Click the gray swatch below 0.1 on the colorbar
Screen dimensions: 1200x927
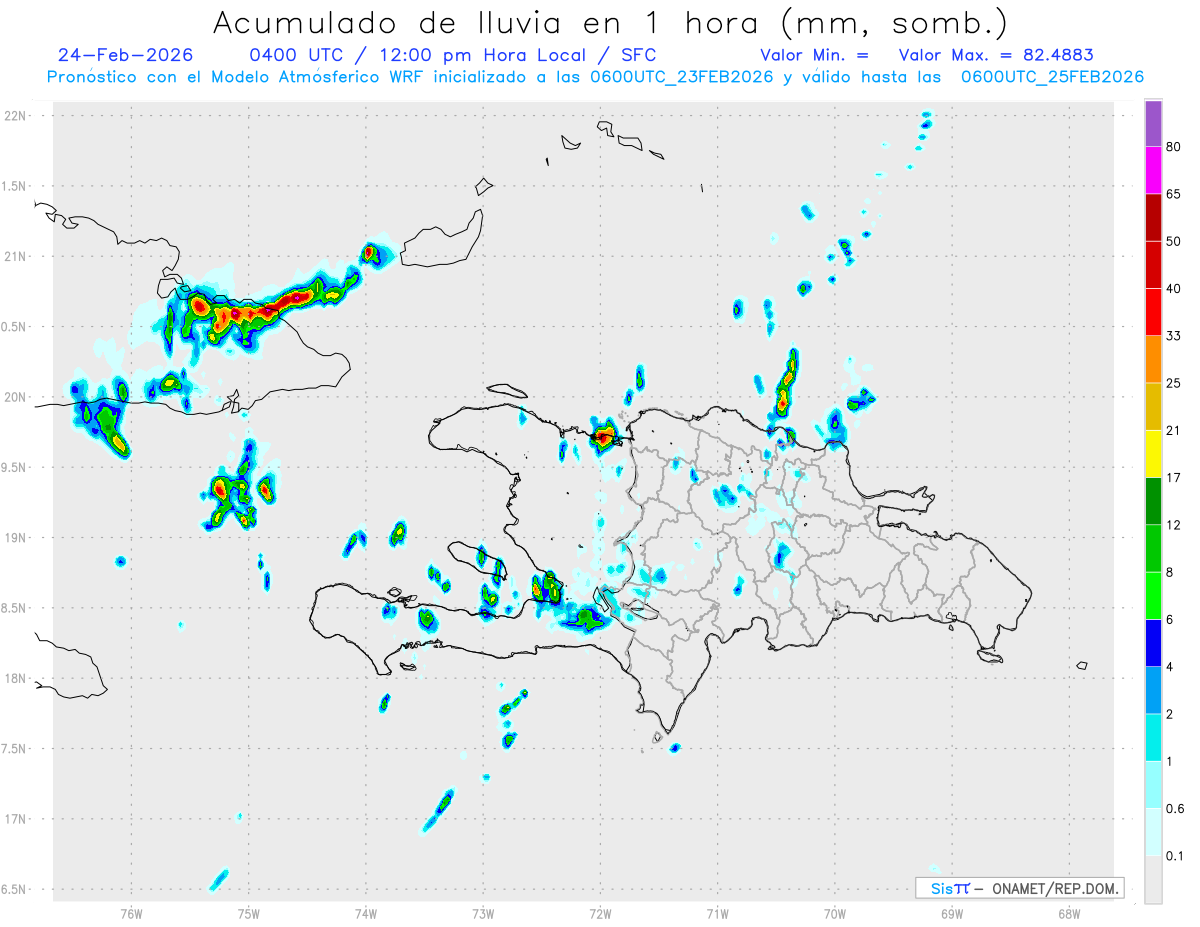click(1153, 880)
